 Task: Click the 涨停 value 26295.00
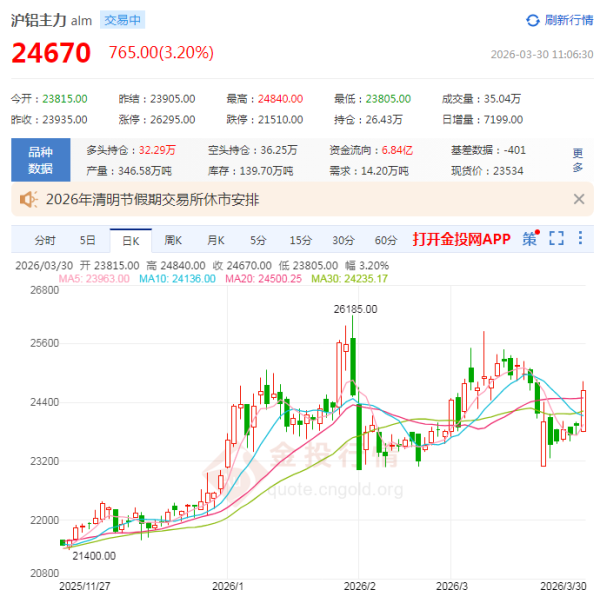click(x=173, y=120)
